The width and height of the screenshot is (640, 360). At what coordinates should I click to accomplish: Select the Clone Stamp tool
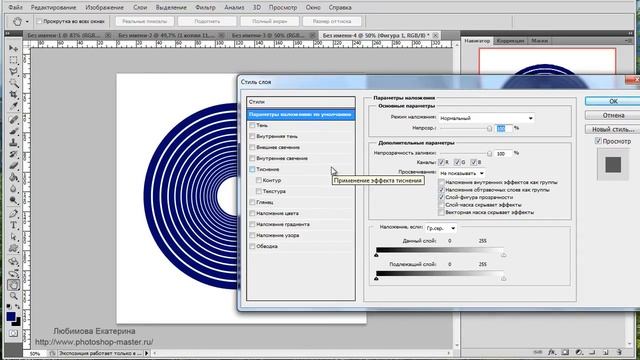click(13, 143)
